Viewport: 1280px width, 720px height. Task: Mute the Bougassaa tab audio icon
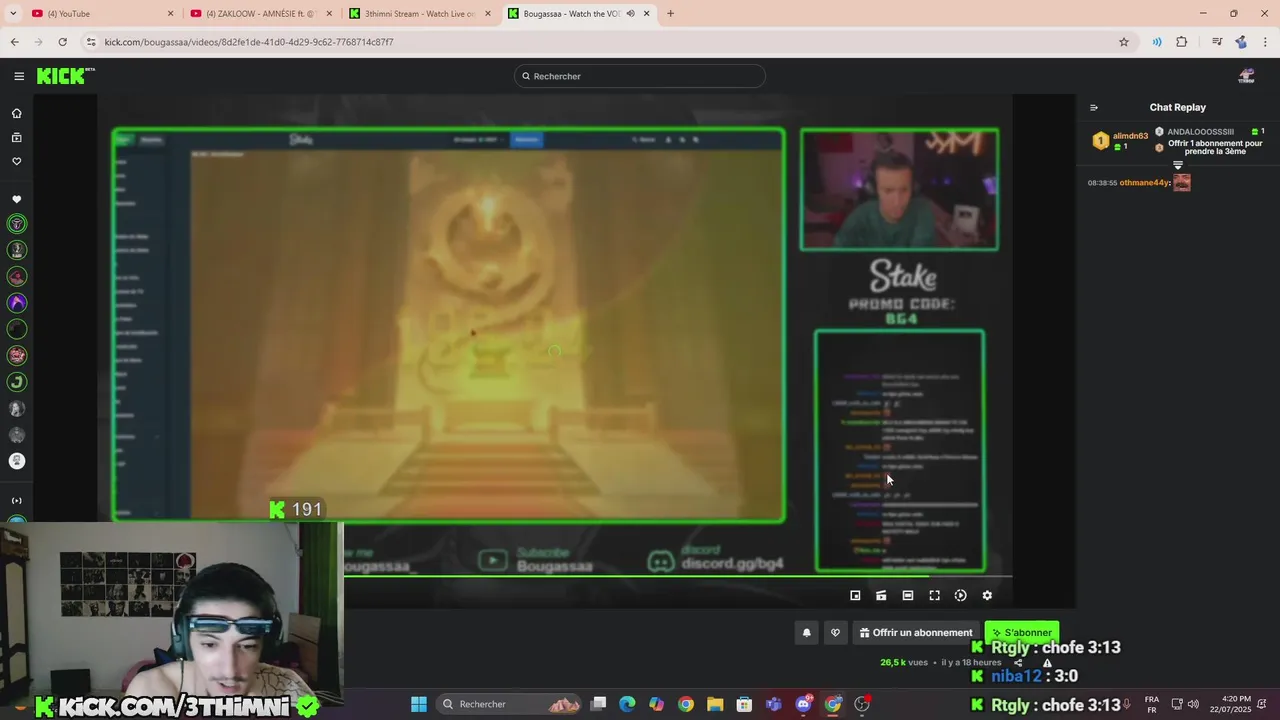point(630,13)
